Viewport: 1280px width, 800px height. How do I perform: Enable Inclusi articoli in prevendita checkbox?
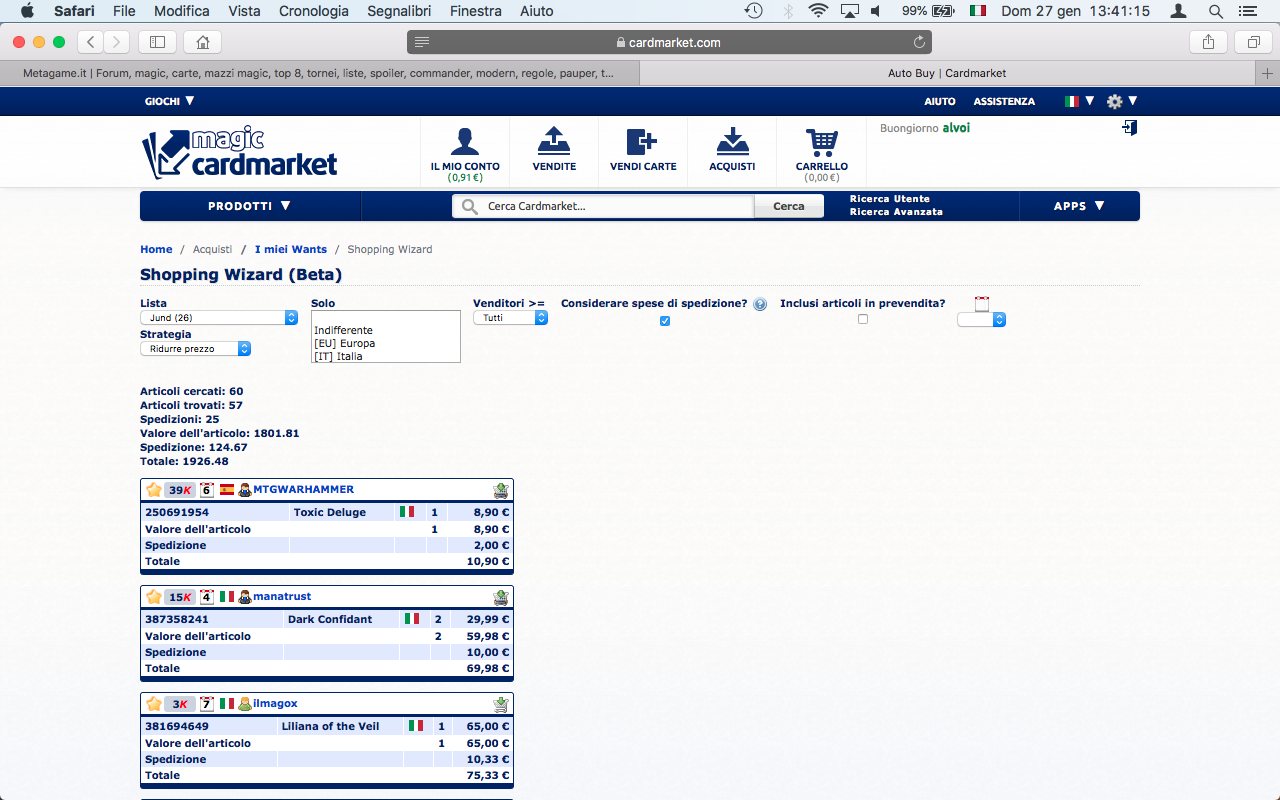pos(863,319)
